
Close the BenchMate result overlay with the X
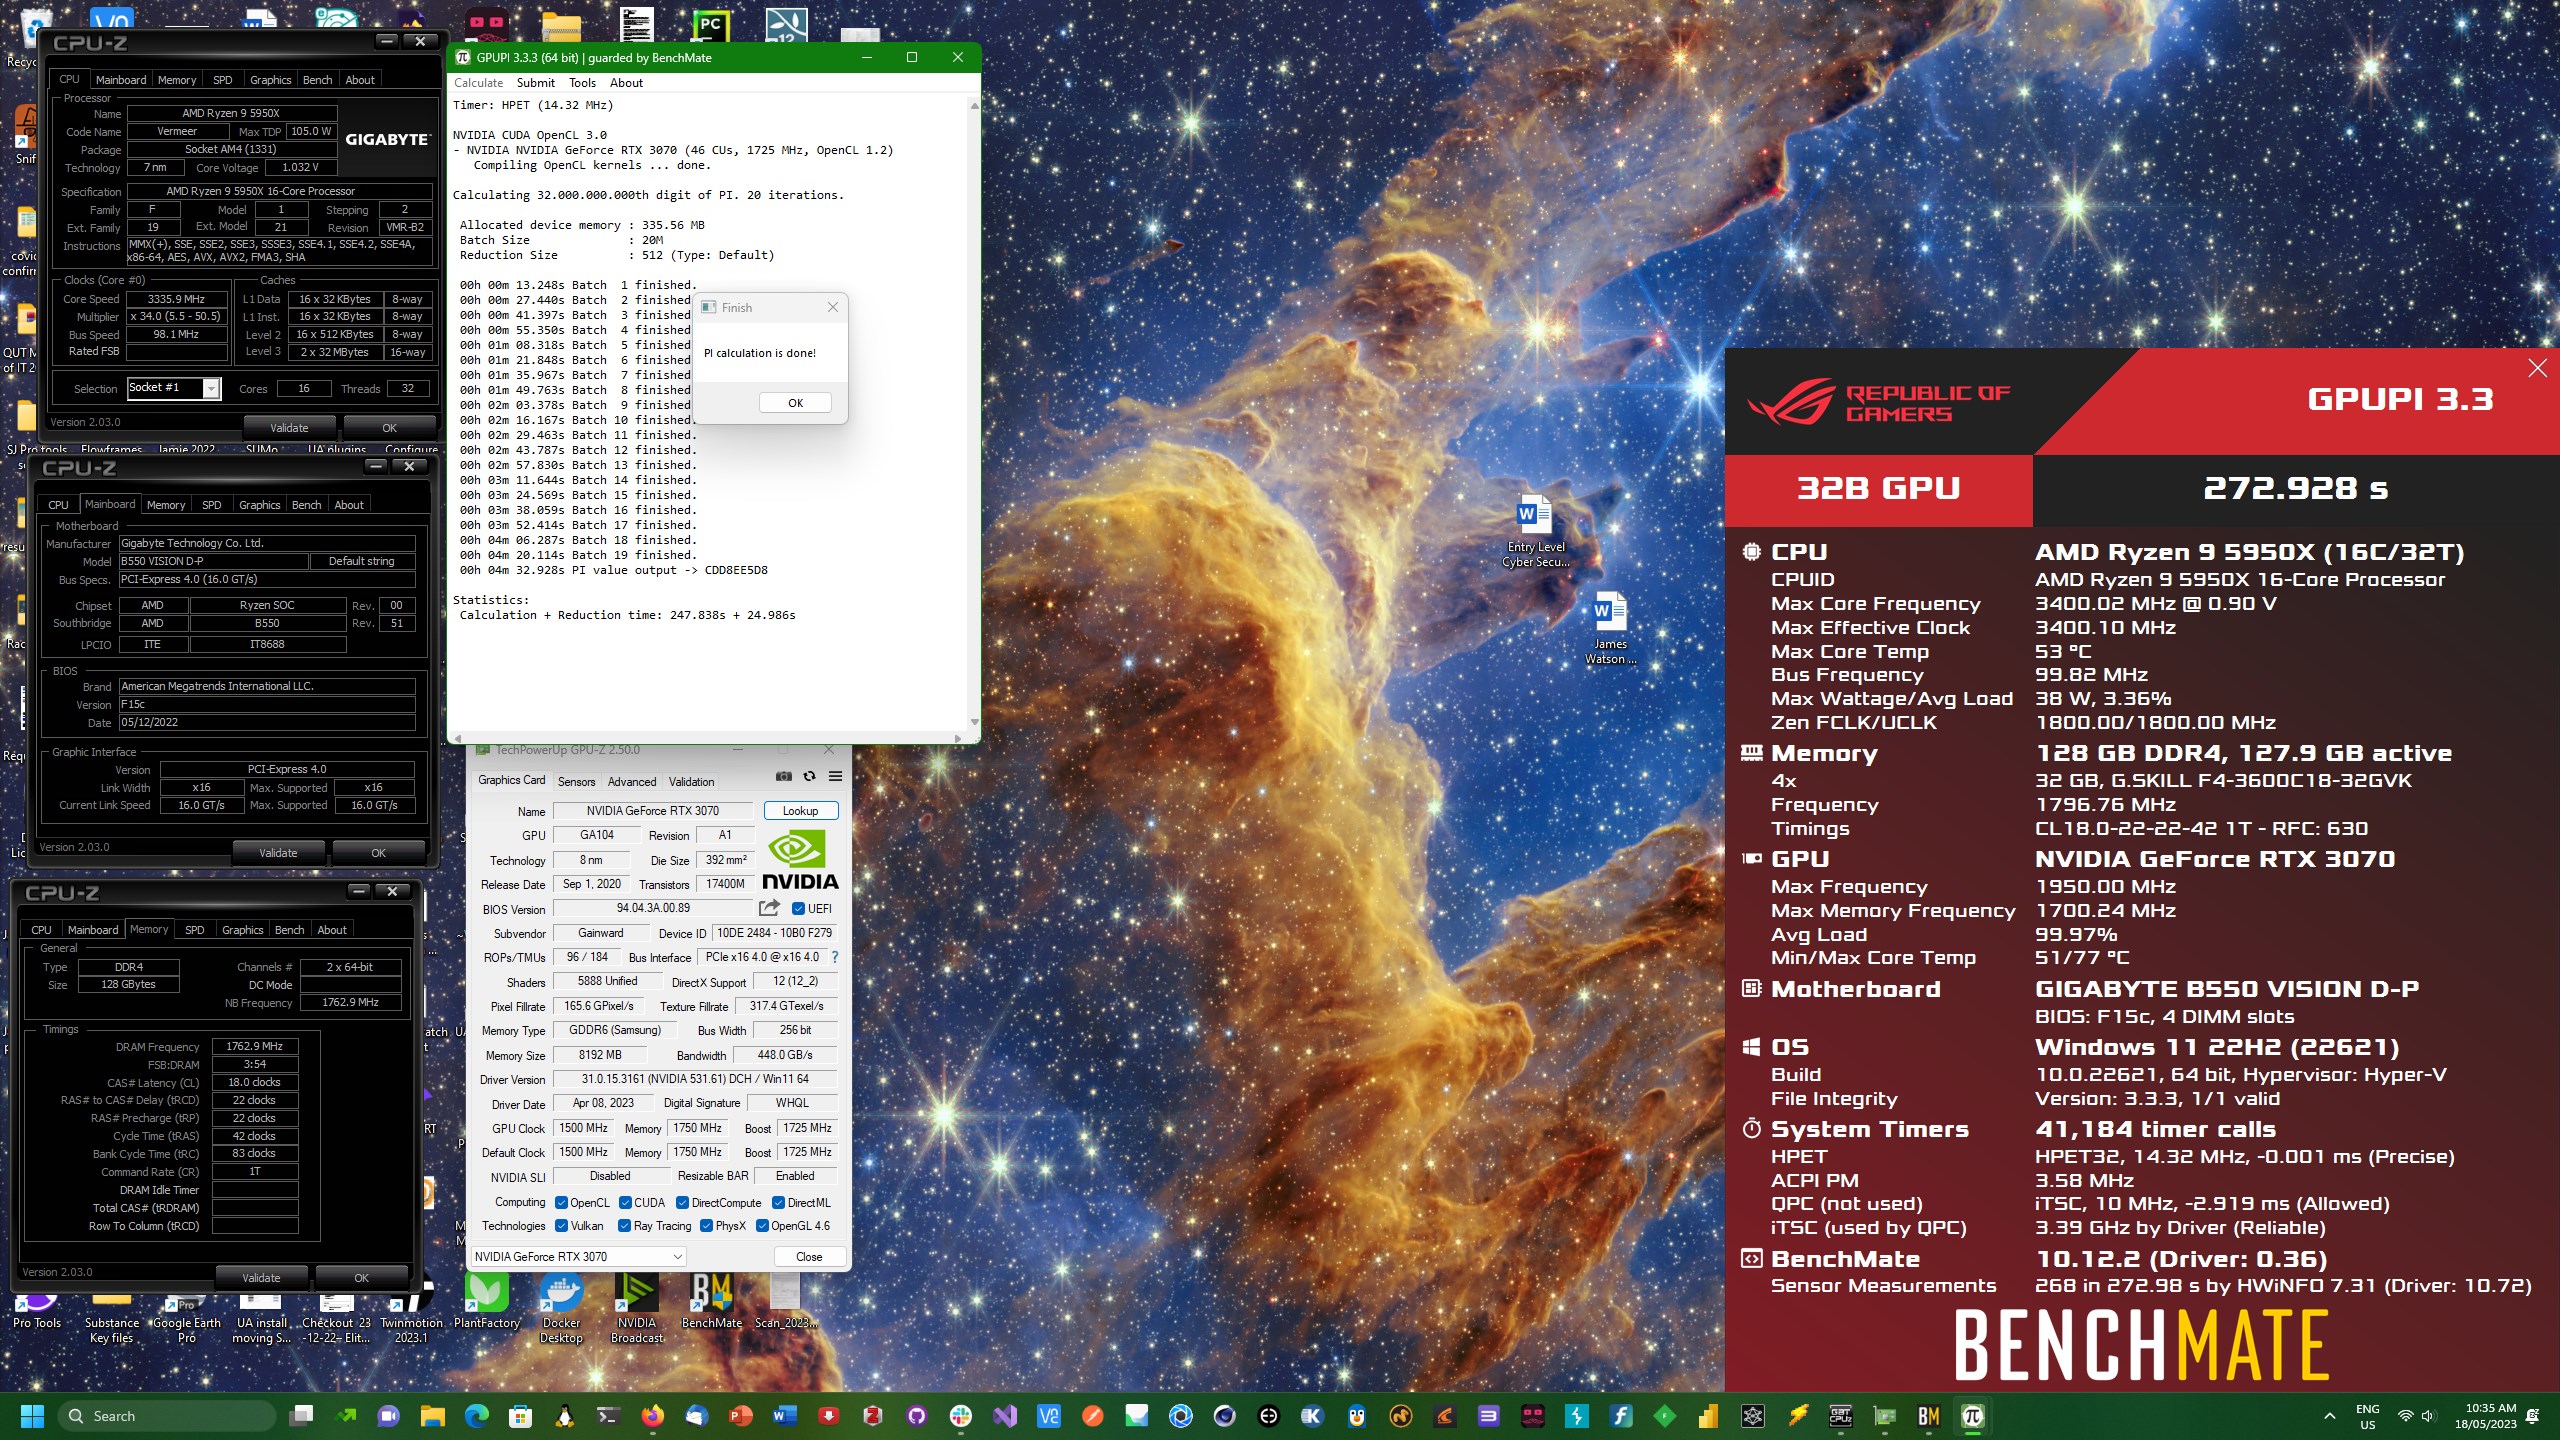click(2537, 368)
